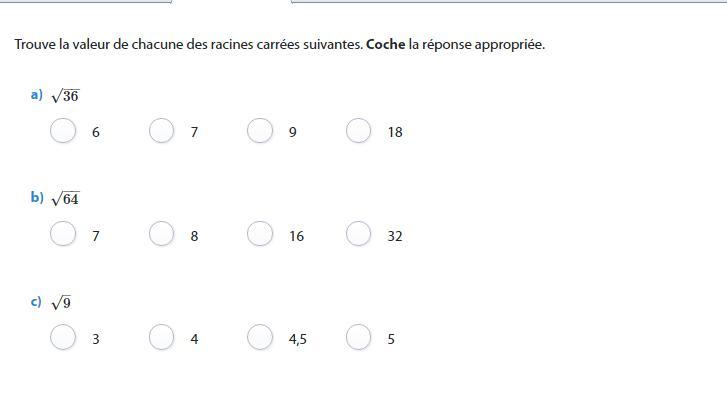Tick the 16 option circle in question b
This screenshot has width=727, height=416.
[x=260, y=233]
